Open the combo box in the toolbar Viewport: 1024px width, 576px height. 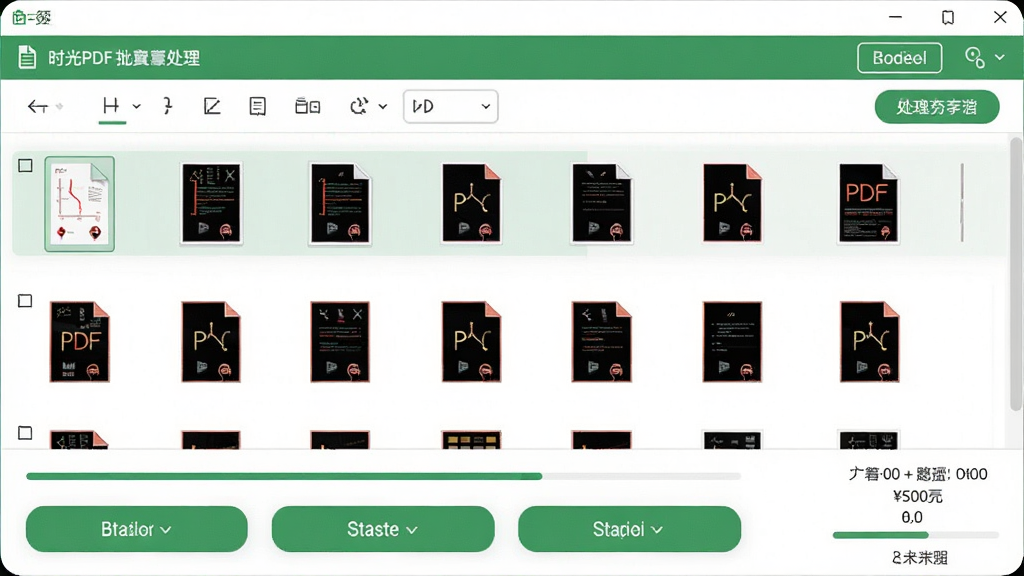(x=451, y=106)
